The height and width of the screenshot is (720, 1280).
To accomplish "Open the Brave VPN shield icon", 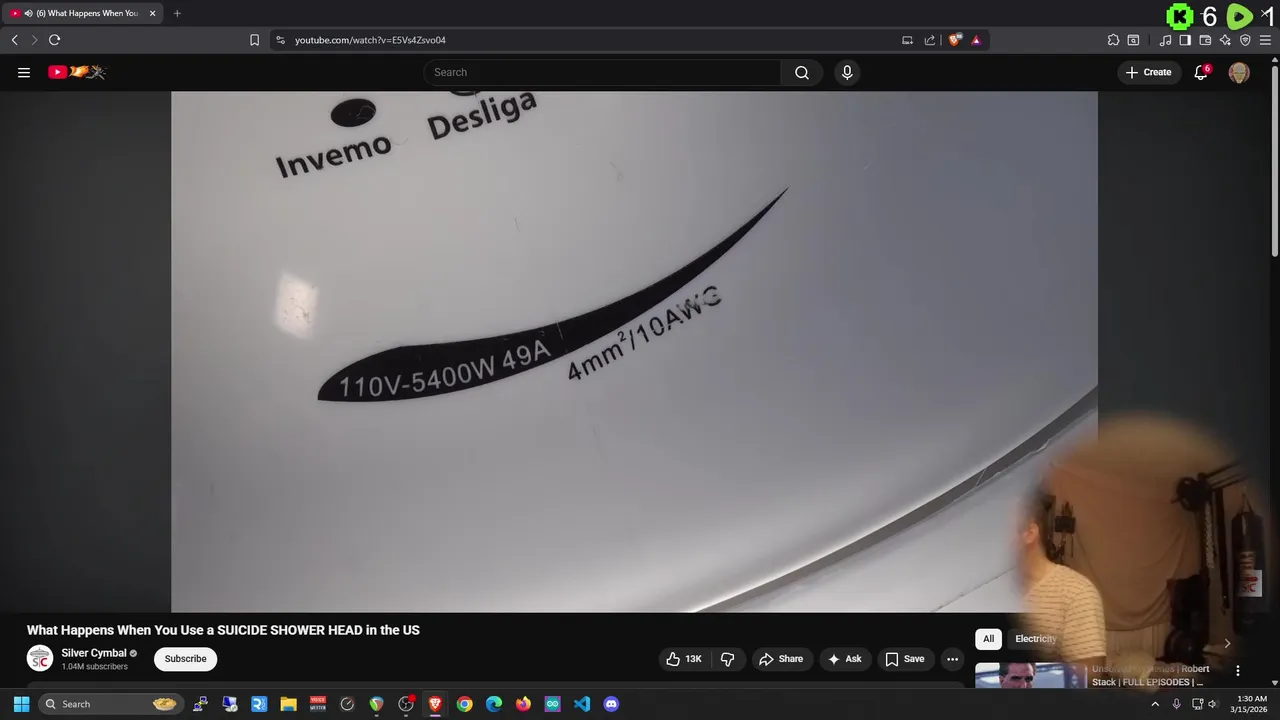I will click(1245, 40).
